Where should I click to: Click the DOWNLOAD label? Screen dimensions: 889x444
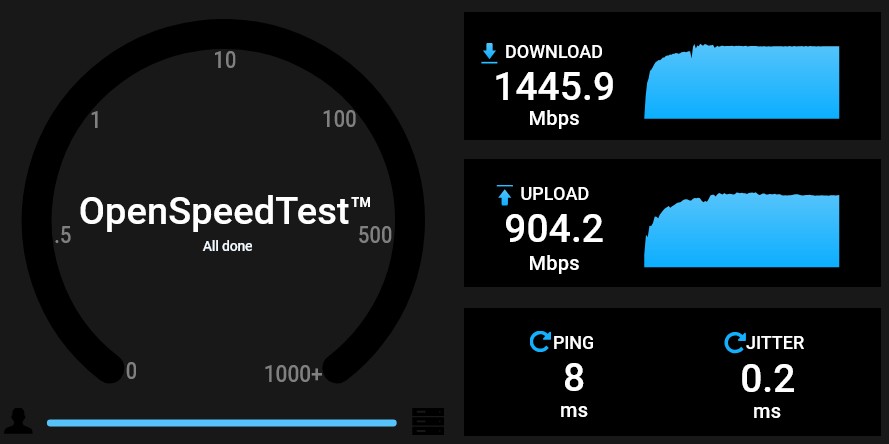[553, 52]
